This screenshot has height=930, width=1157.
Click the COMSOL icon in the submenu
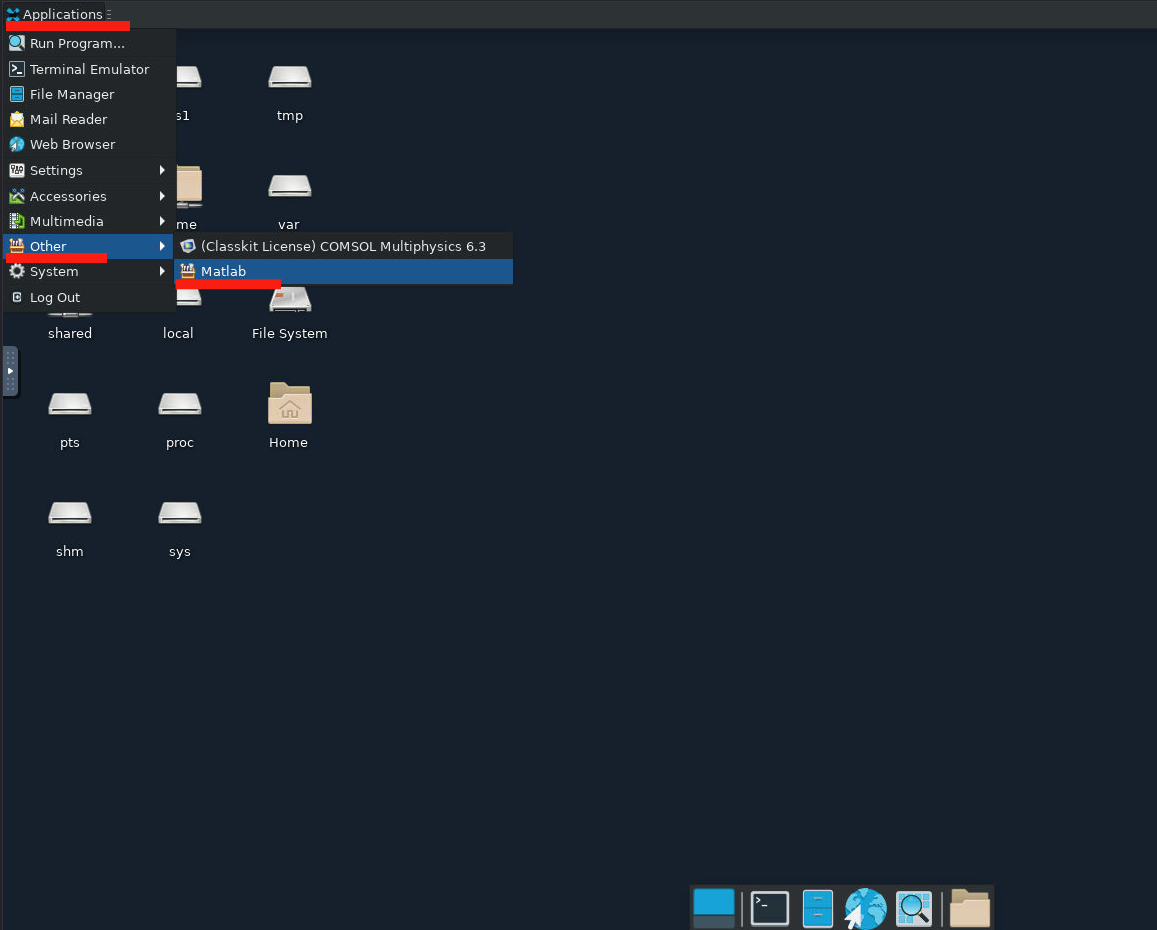[x=187, y=246]
